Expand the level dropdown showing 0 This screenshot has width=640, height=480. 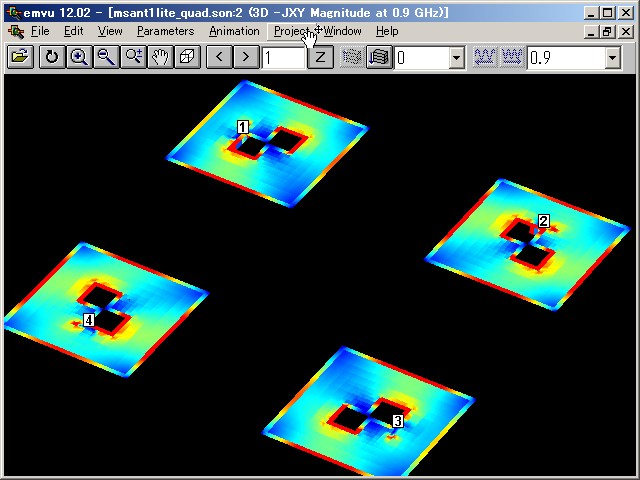click(x=457, y=58)
